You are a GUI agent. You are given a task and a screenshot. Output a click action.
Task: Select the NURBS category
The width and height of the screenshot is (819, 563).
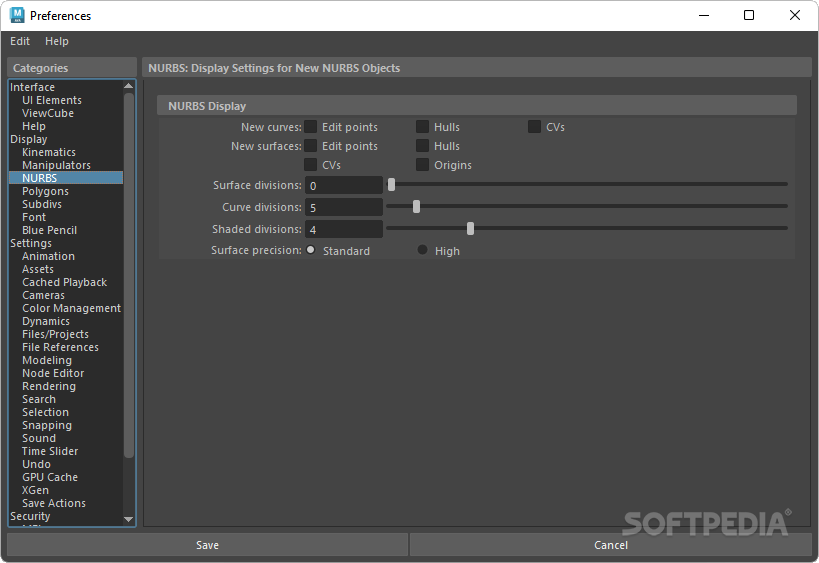(x=66, y=178)
